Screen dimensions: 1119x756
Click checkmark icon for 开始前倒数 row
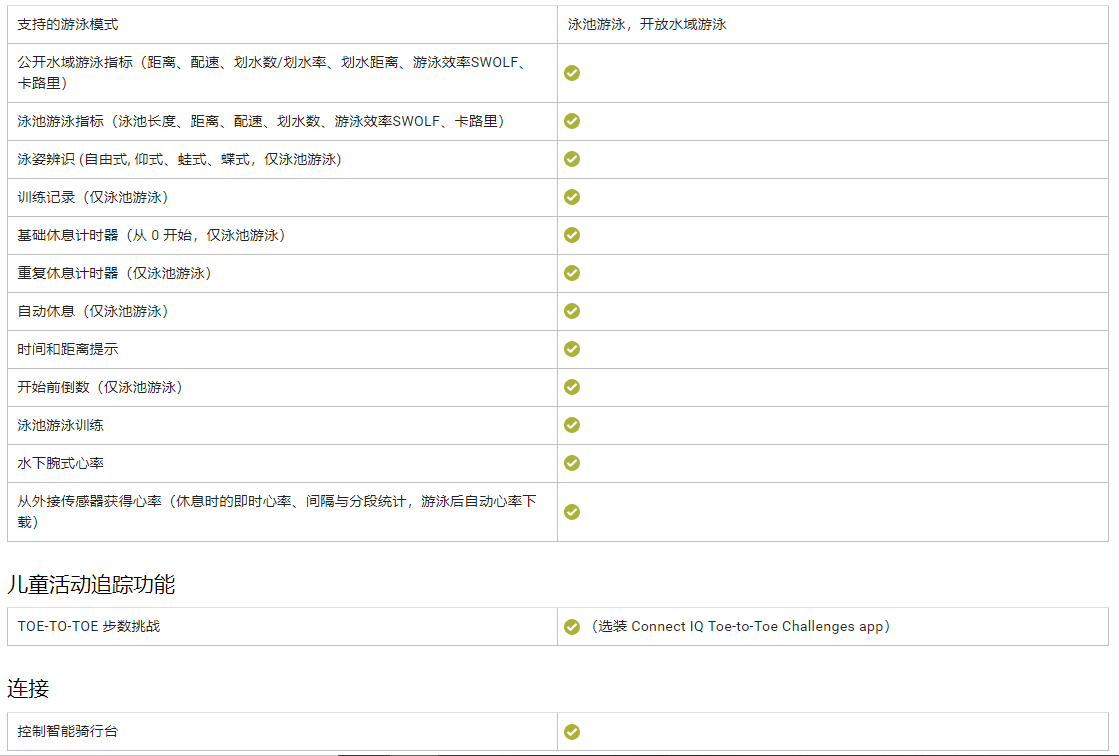pyautogui.click(x=572, y=387)
